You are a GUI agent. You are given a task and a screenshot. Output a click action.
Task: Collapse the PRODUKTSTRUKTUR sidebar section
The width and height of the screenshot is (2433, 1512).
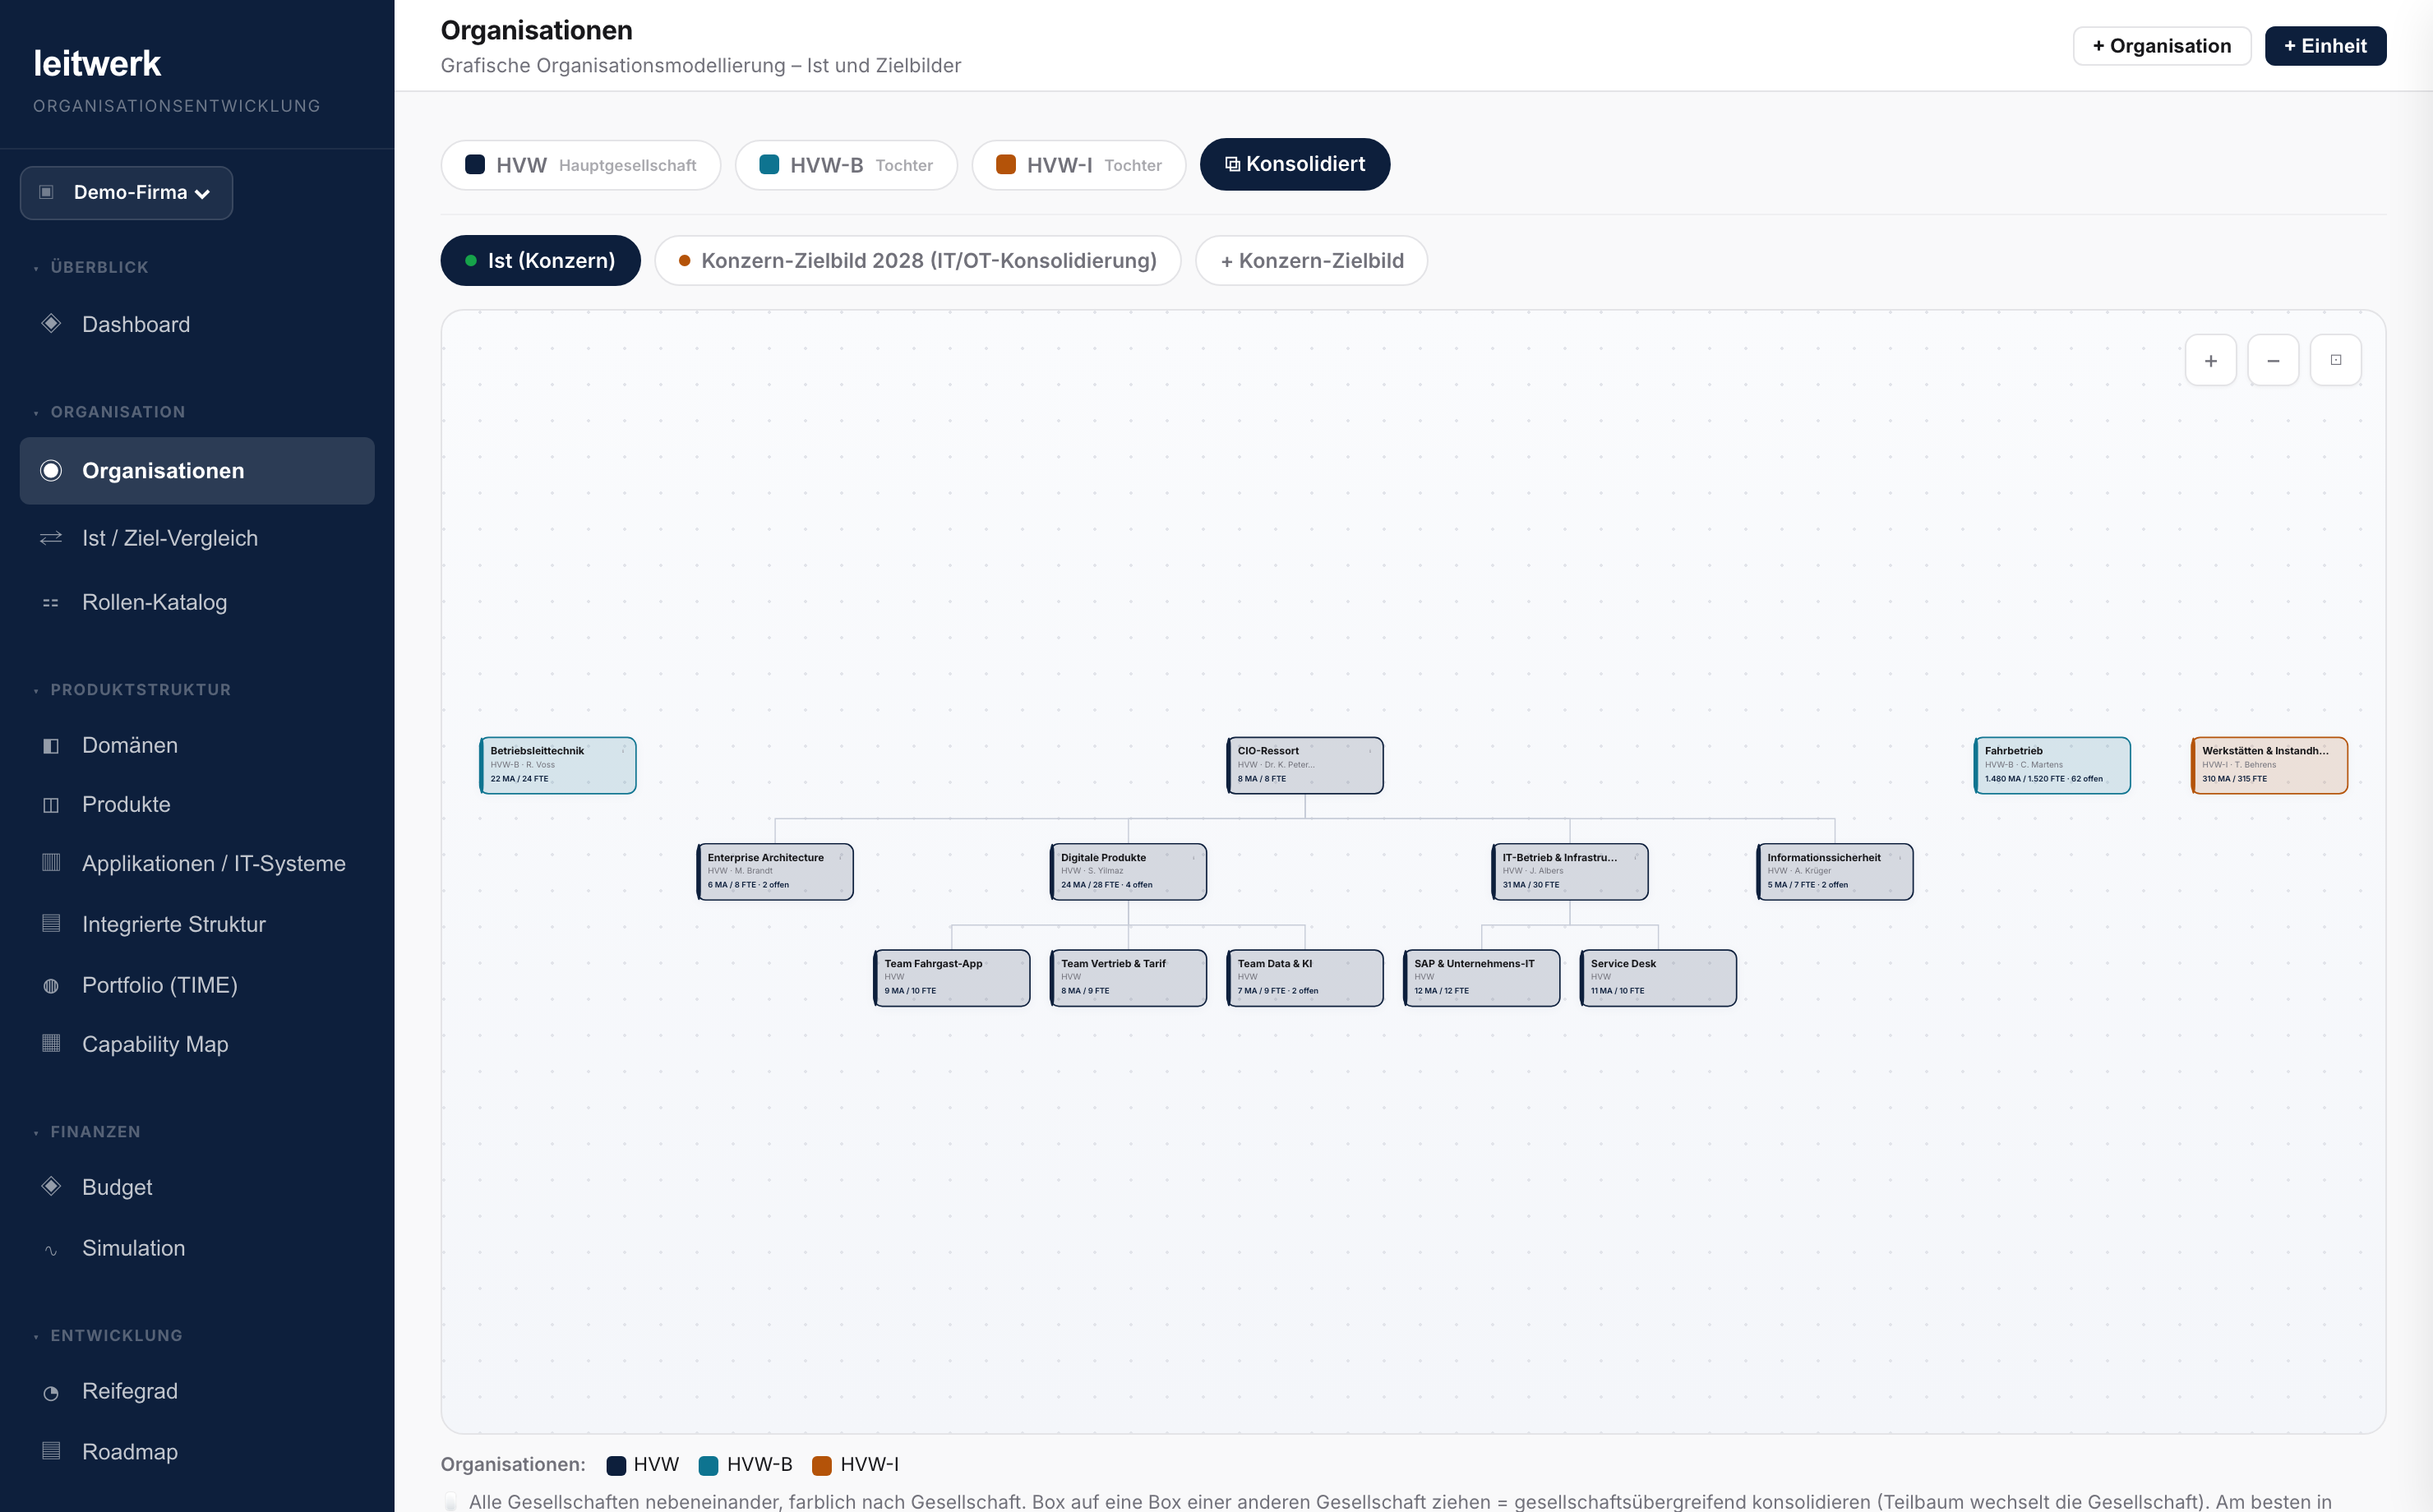132,690
